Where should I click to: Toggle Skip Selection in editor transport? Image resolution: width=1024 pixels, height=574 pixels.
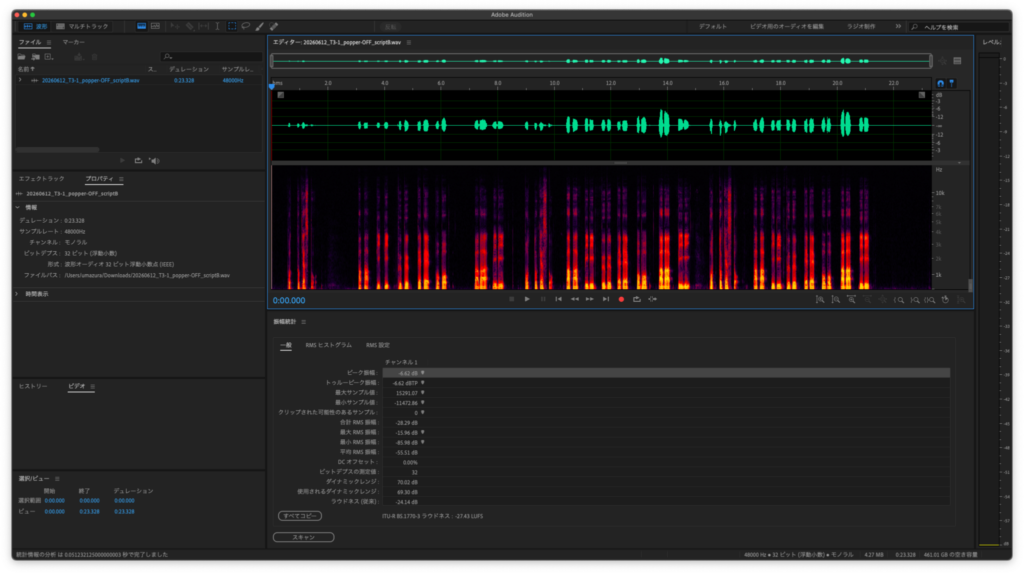click(652, 299)
